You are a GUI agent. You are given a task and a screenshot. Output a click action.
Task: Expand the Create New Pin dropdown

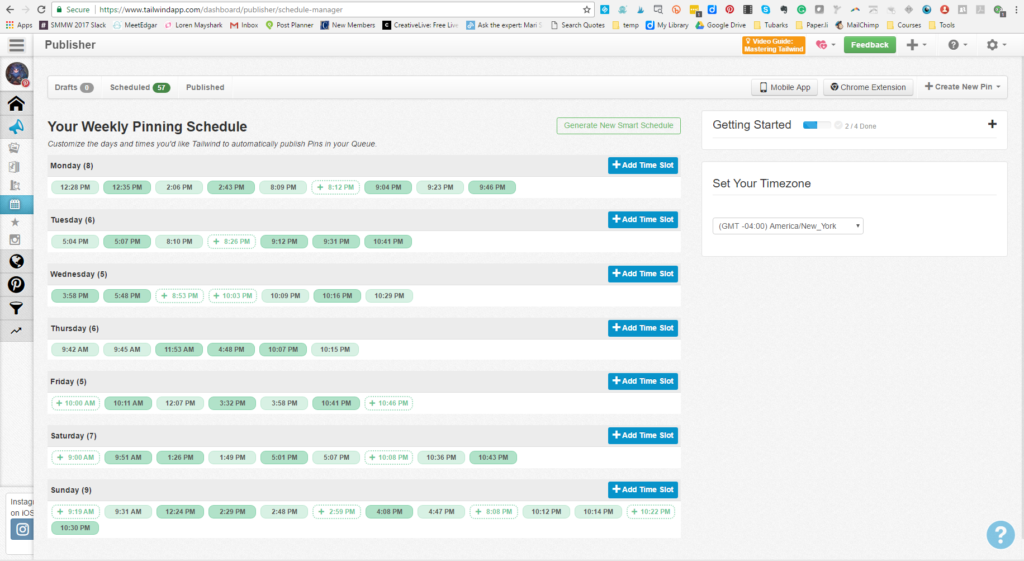click(964, 87)
